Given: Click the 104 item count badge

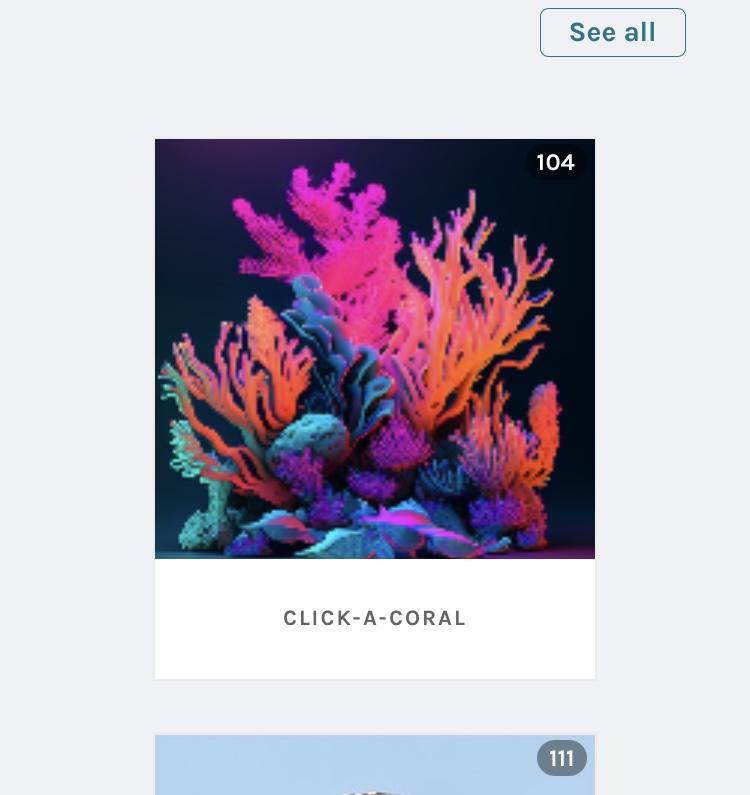Looking at the screenshot, I should (555, 163).
